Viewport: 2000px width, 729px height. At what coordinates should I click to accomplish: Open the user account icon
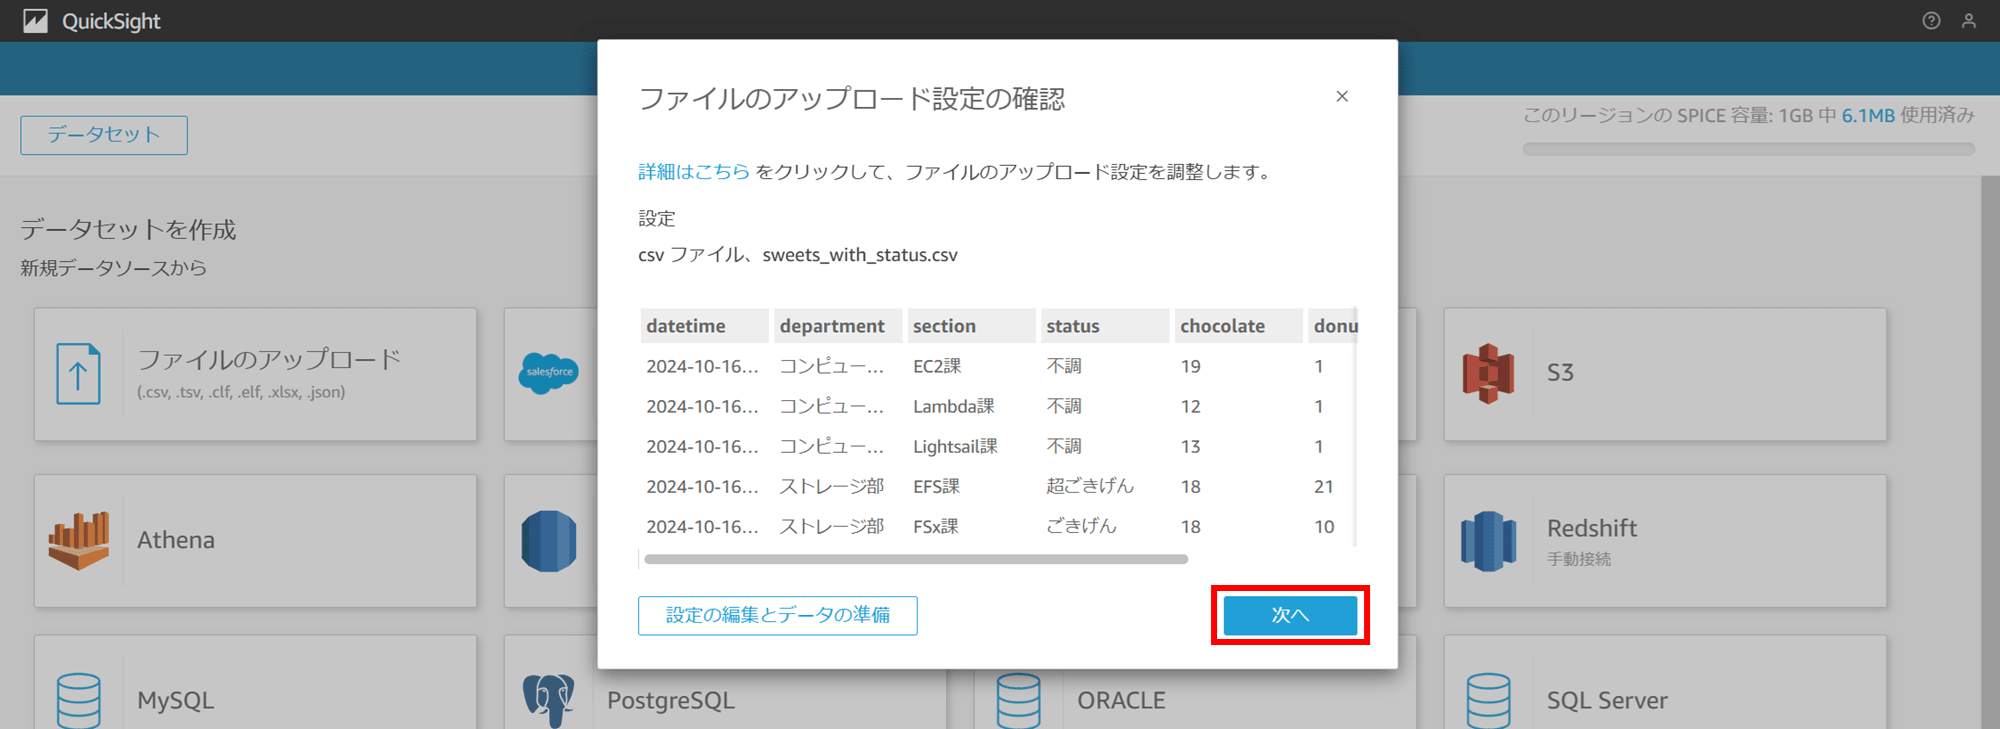point(1969,21)
